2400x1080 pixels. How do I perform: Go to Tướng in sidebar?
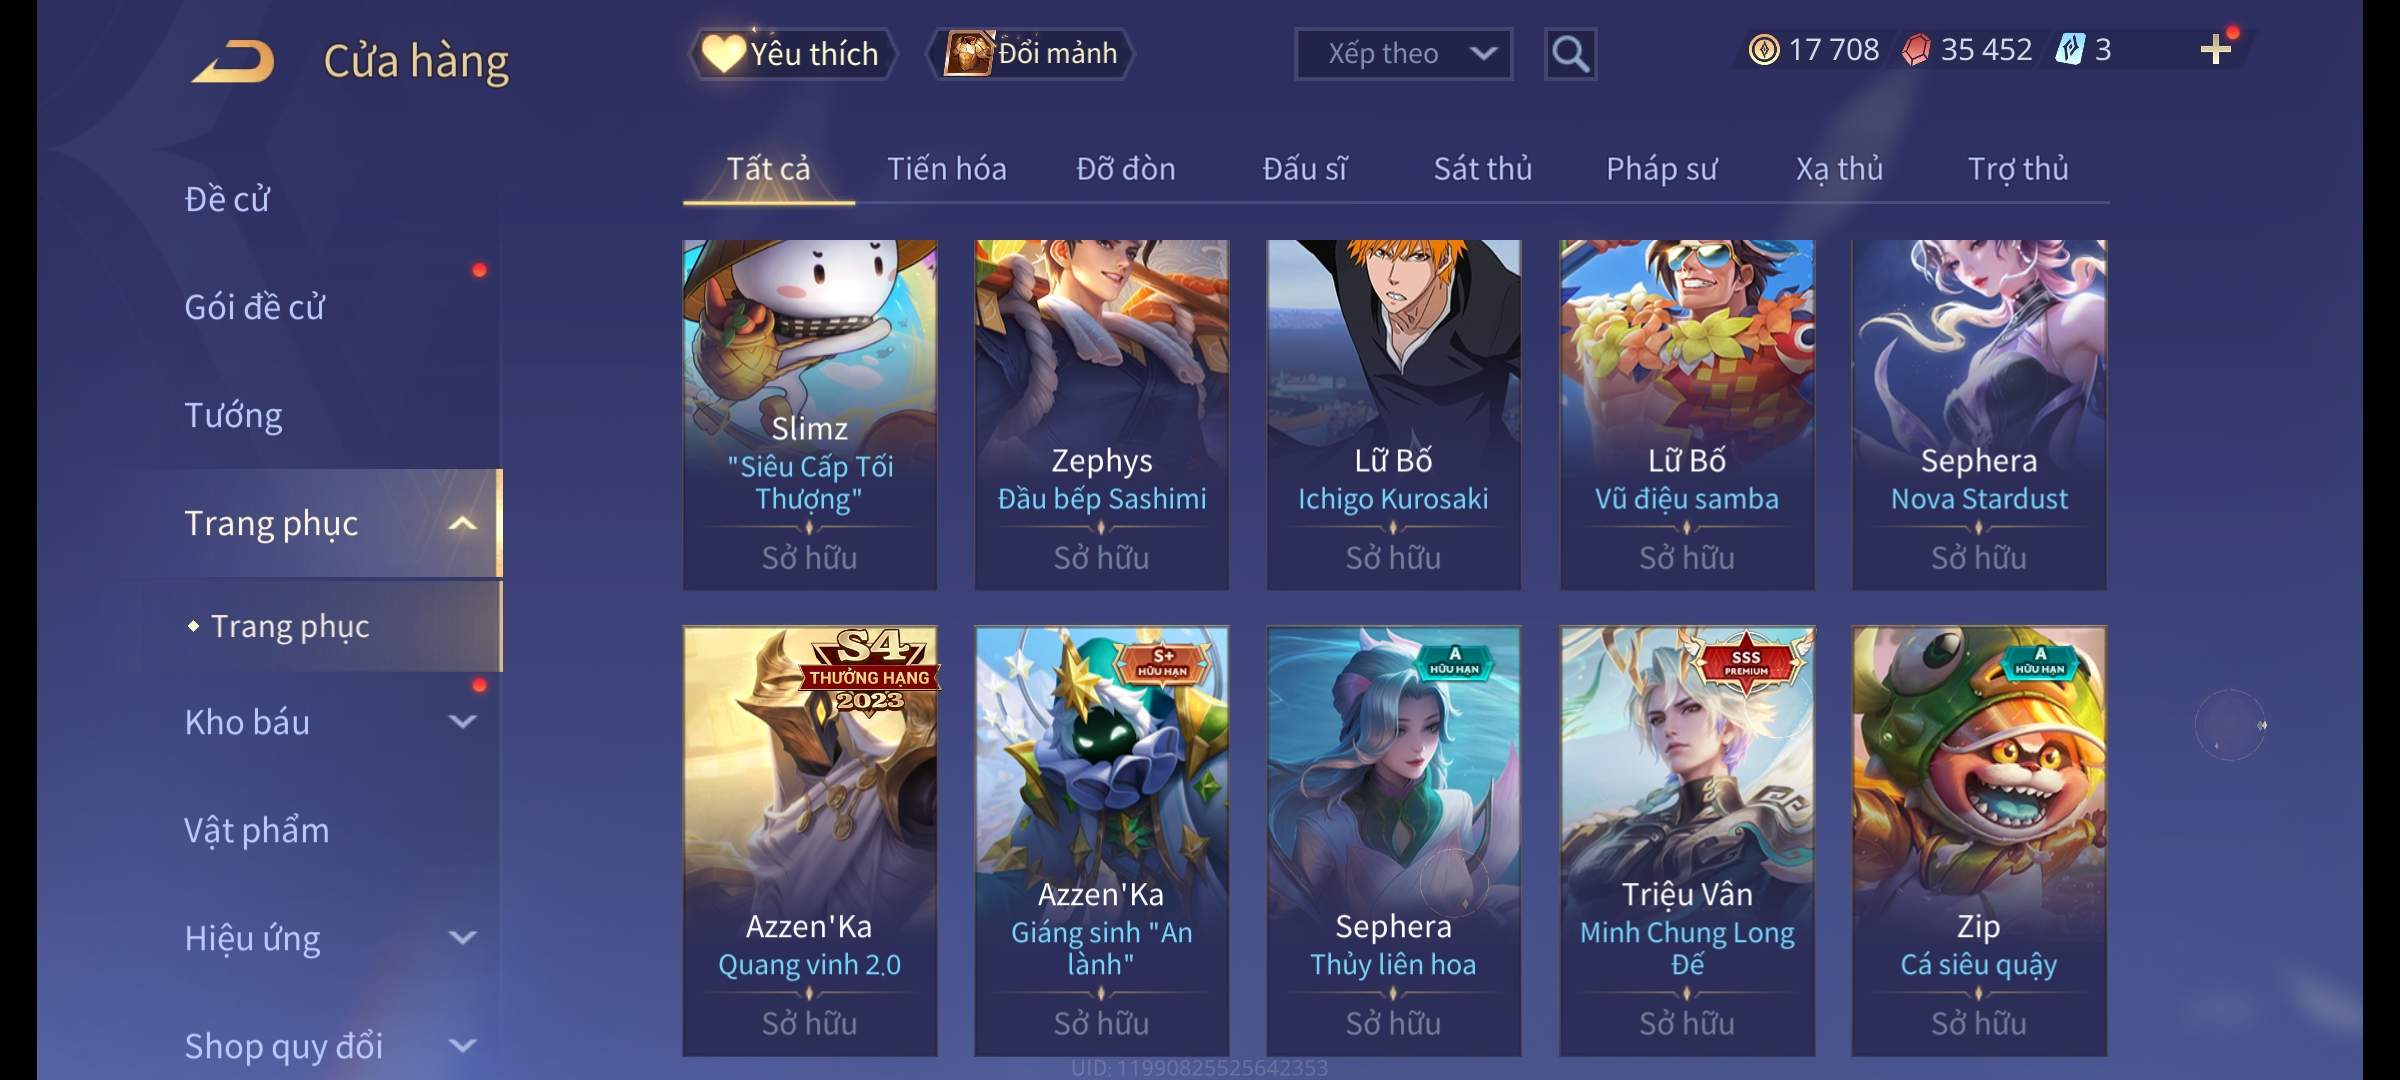click(x=233, y=415)
